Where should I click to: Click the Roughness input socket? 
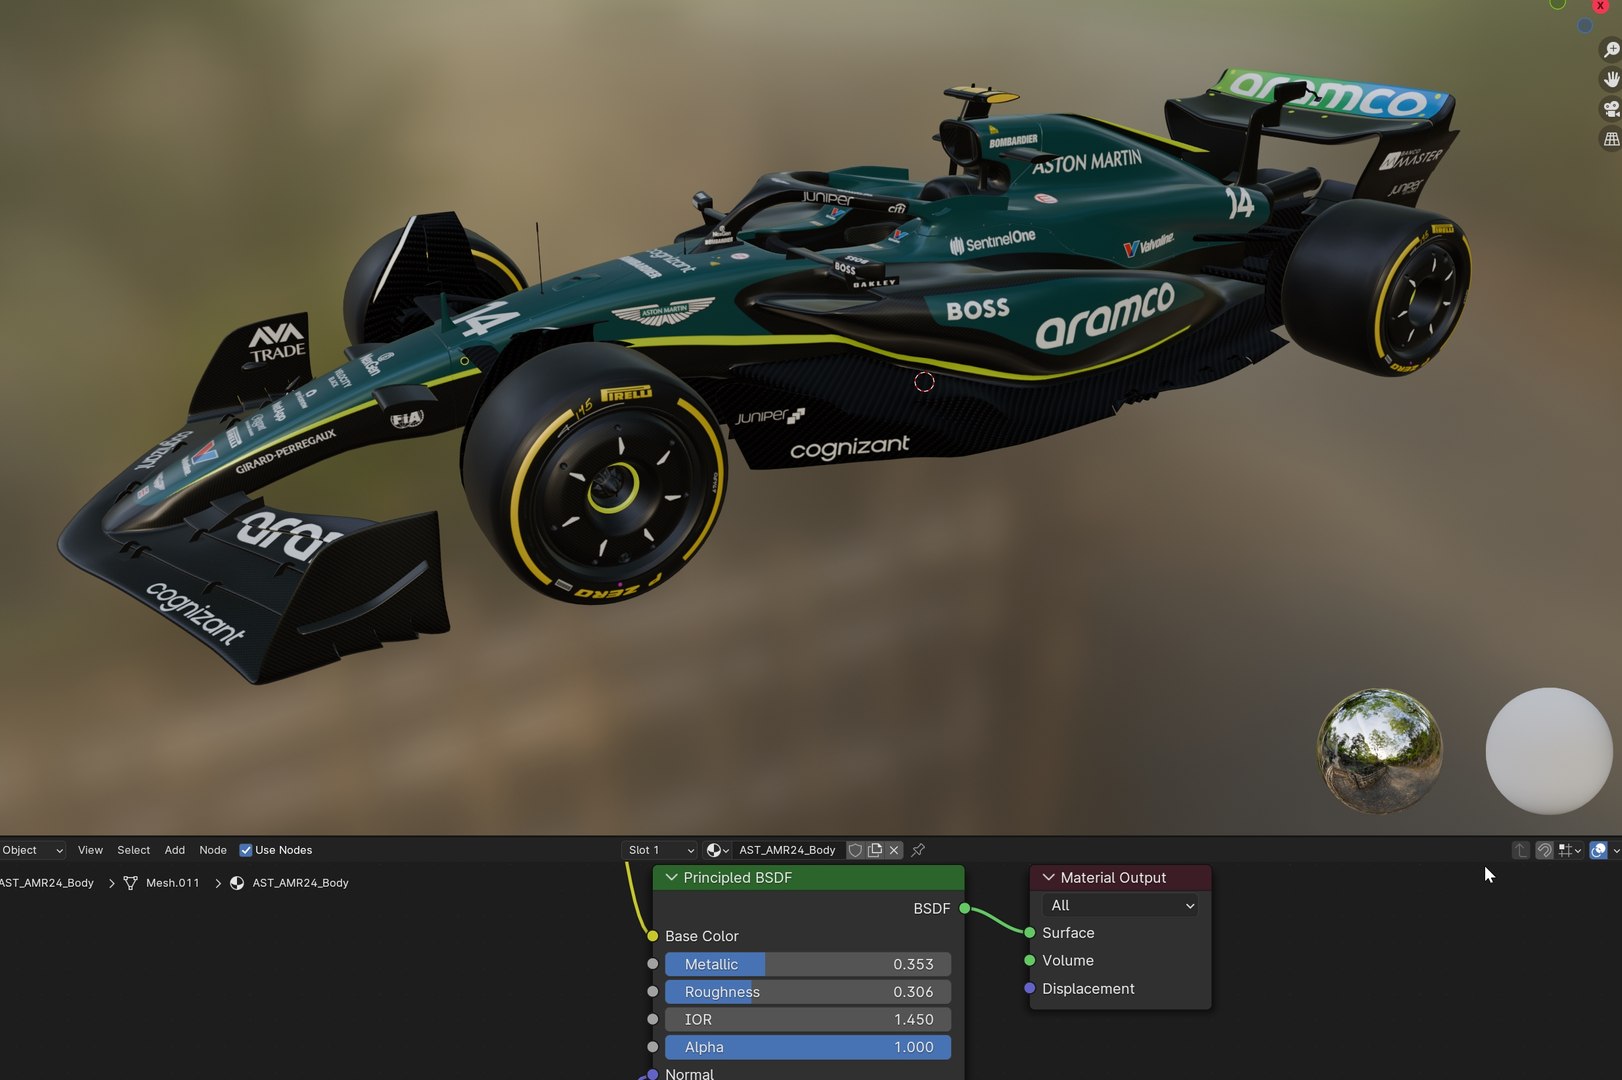tap(653, 992)
